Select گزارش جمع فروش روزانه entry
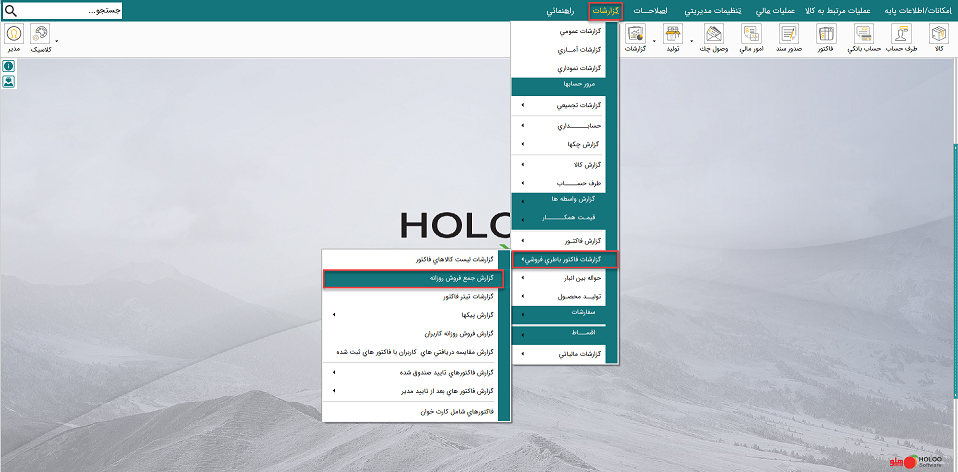The width and height of the screenshot is (958, 472). coord(413,278)
